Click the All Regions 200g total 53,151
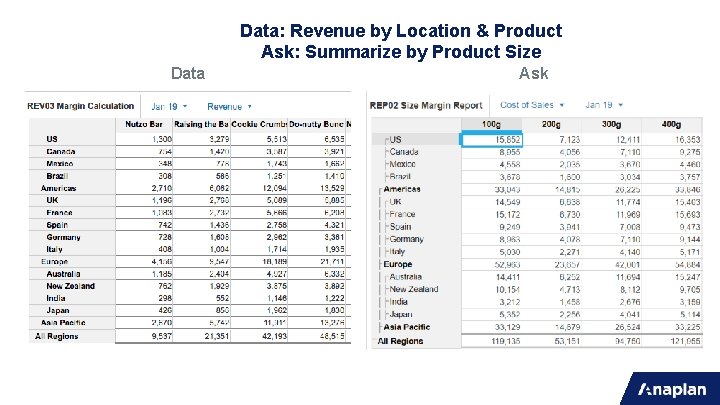This screenshot has width=720, height=405. coord(551,341)
